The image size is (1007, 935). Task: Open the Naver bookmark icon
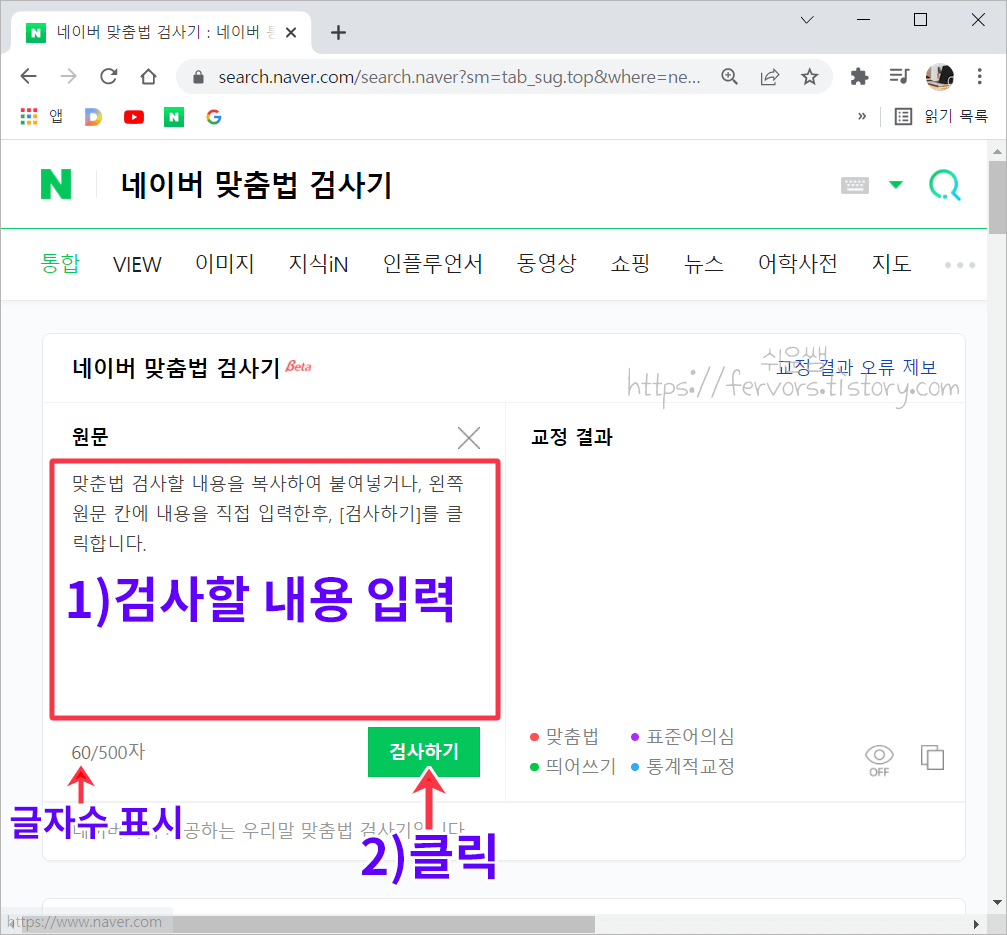point(173,117)
